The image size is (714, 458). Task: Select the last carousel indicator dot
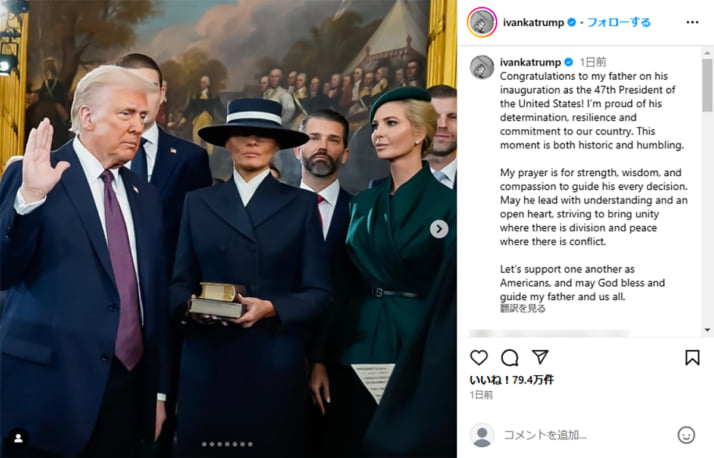coord(250,444)
